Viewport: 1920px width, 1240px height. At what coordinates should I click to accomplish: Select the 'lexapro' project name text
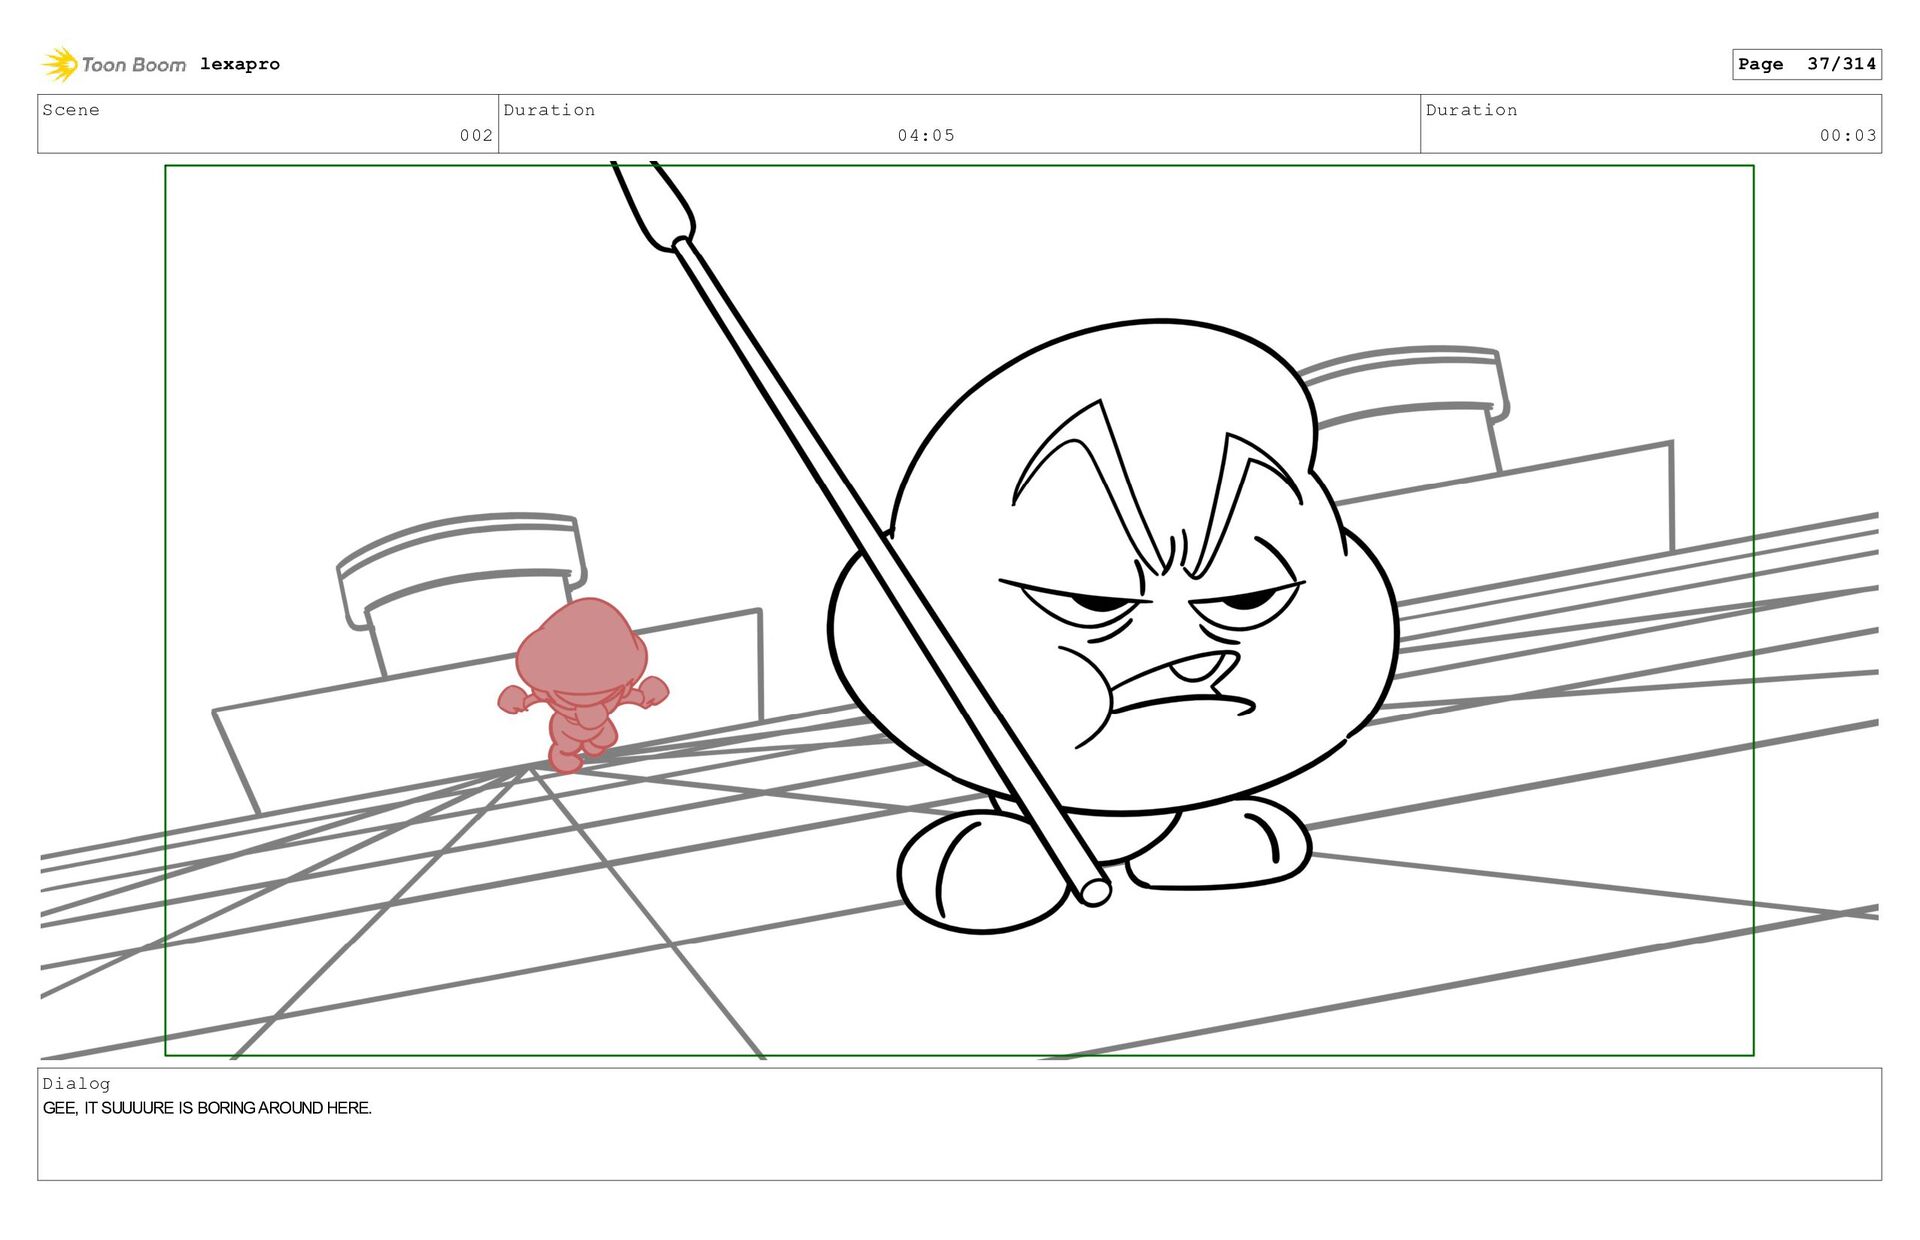pyautogui.click(x=240, y=64)
